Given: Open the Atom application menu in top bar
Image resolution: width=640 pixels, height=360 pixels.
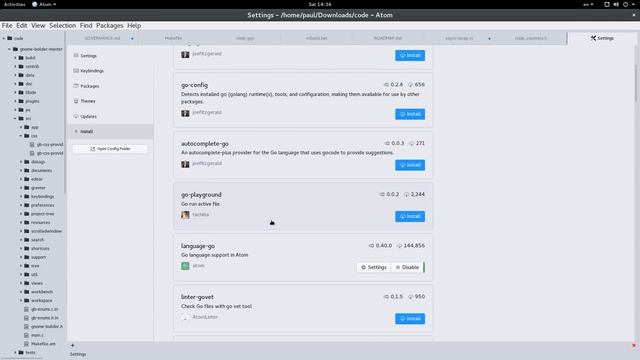Looking at the screenshot, I should click(x=44, y=4).
